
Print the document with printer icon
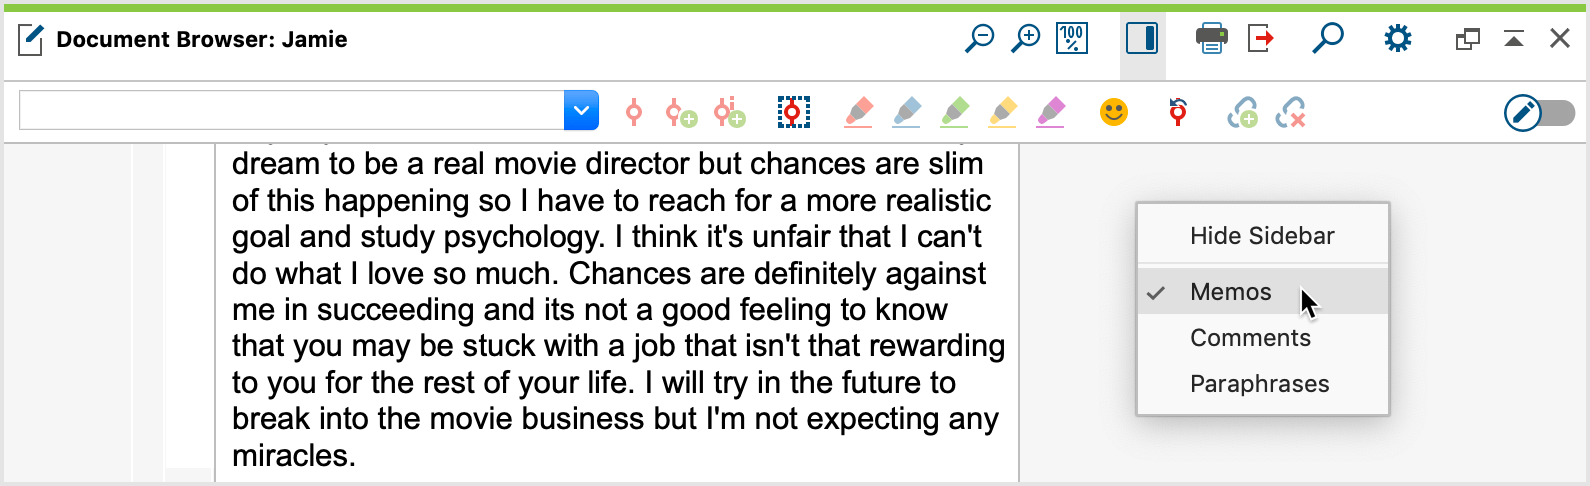click(x=1211, y=39)
